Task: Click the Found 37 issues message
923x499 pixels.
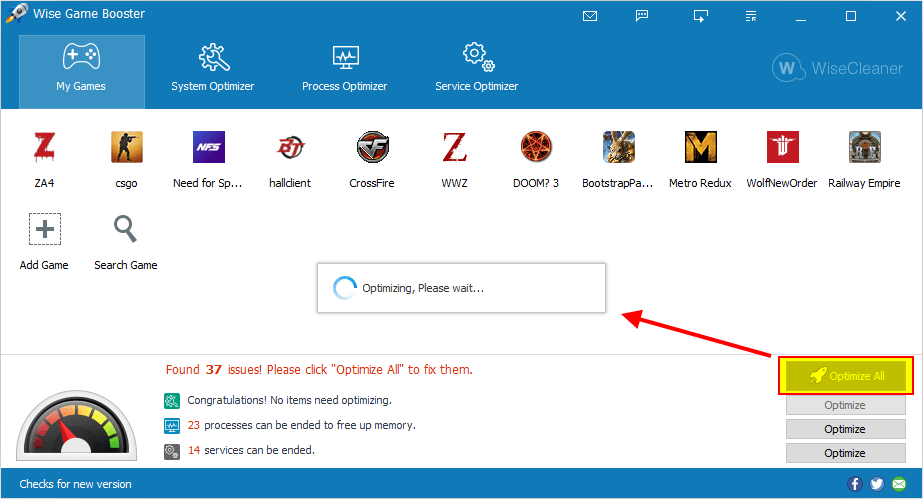Action: [x=319, y=370]
